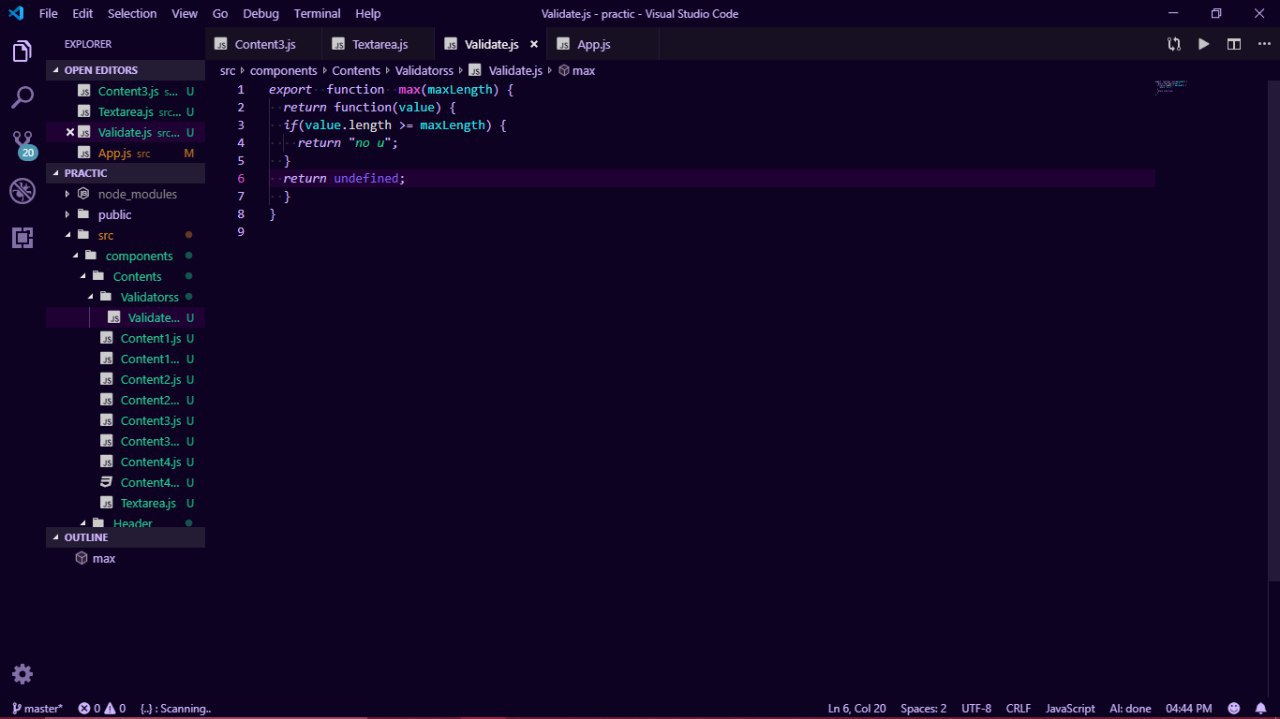Image resolution: width=1280 pixels, height=719 pixels.
Task: Collapse the Outline section
Action: (x=125, y=537)
